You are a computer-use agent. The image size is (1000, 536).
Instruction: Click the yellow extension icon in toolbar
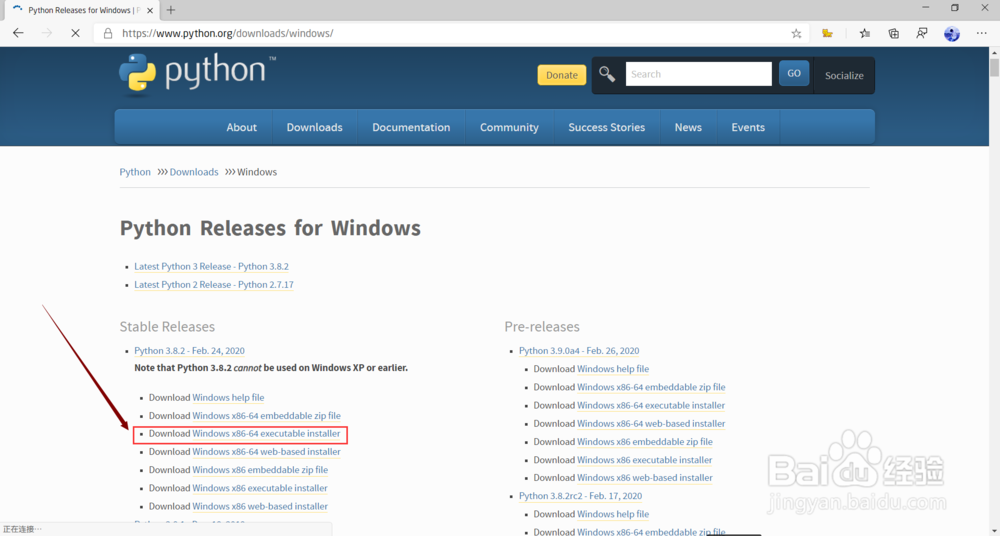click(827, 33)
